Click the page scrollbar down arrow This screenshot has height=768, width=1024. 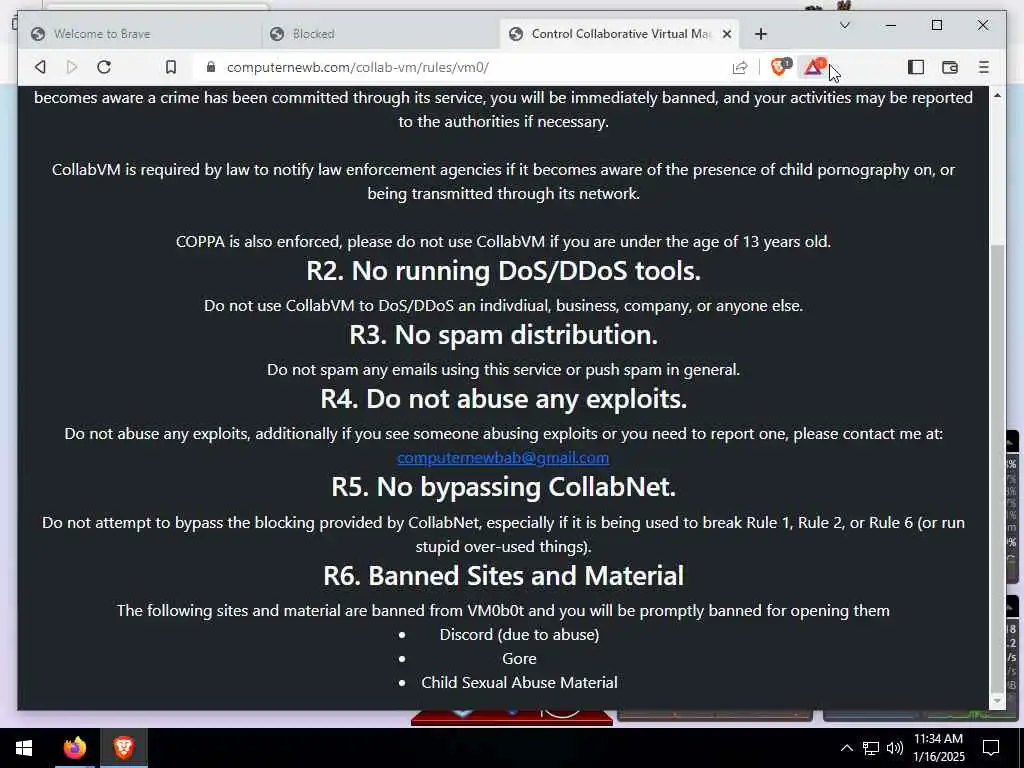[x=997, y=700]
